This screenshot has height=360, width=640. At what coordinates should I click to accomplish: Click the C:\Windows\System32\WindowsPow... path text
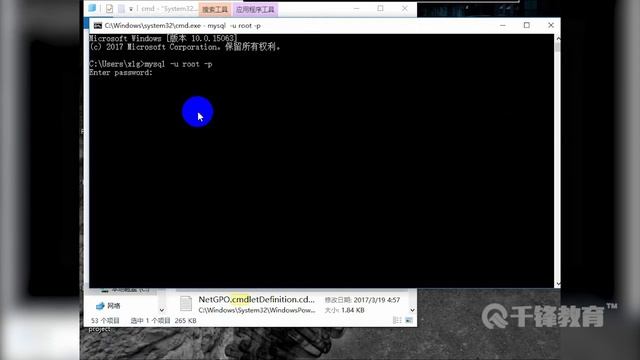[257, 310]
